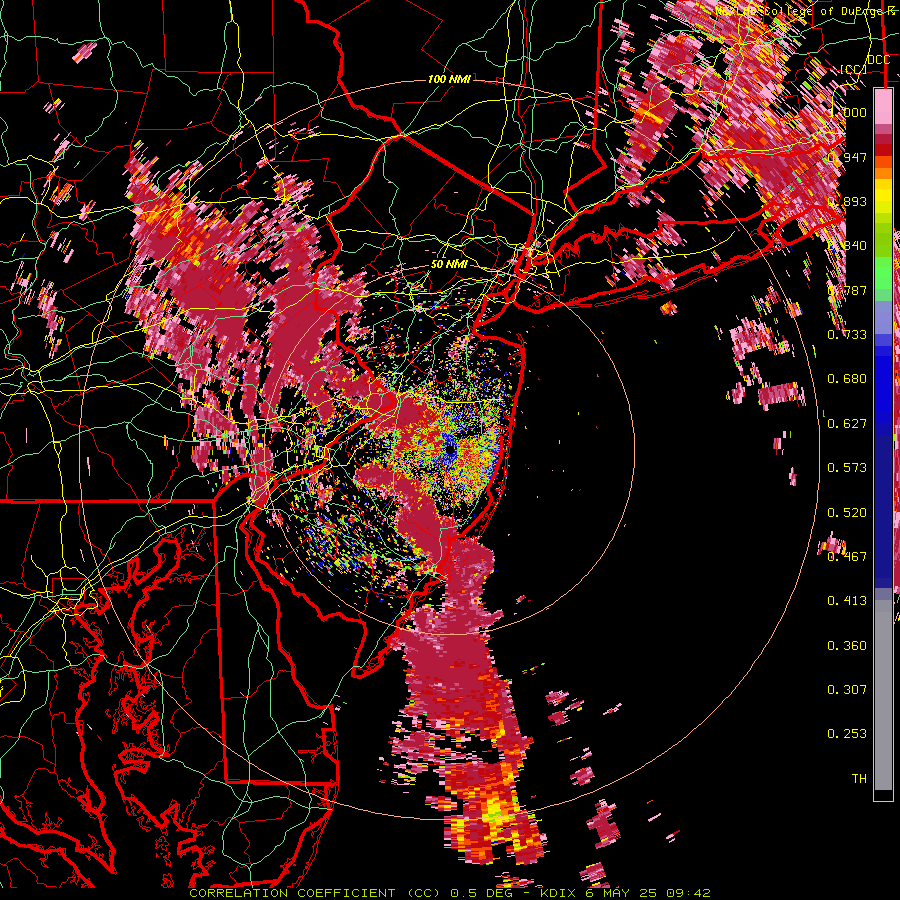This screenshot has height=900, width=900.
Task: Click the 0.253 color scale value
Action: pyautogui.click(x=847, y=734)
